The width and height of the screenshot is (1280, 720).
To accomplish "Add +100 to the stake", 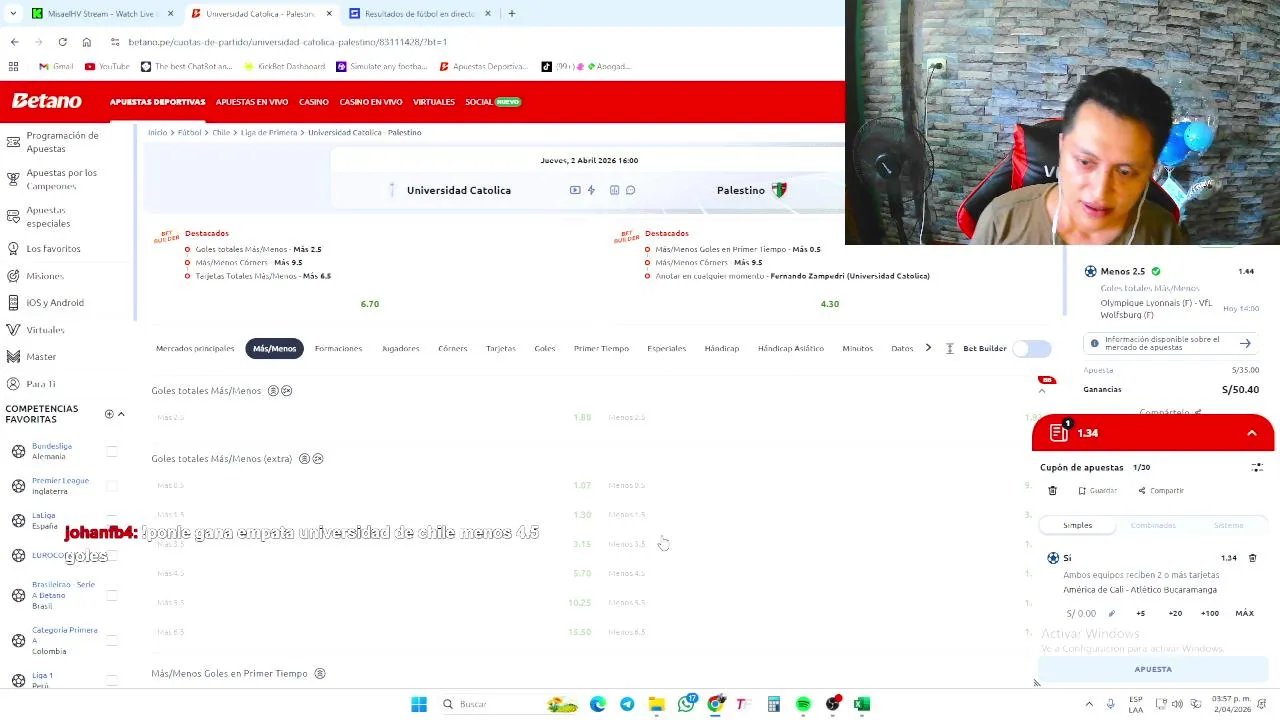I will [x=1209, y=613].
